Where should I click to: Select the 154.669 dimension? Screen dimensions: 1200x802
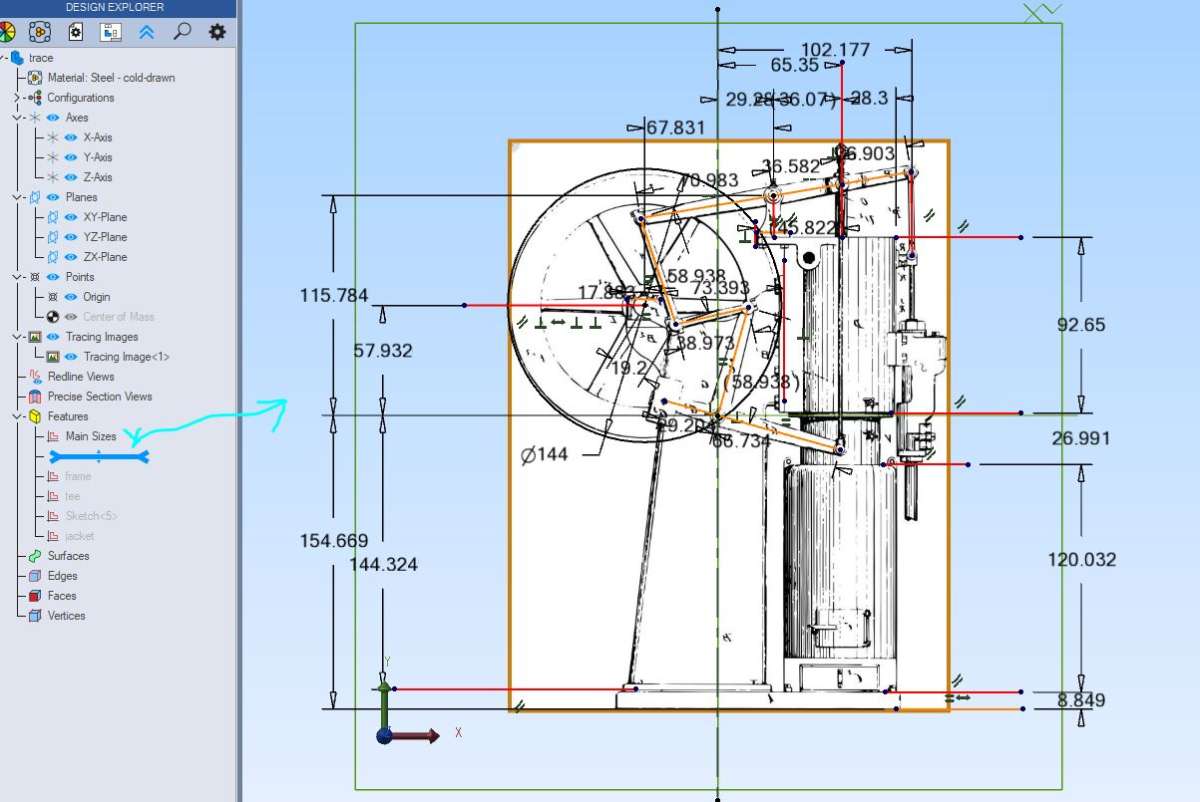tap(334, 540)
